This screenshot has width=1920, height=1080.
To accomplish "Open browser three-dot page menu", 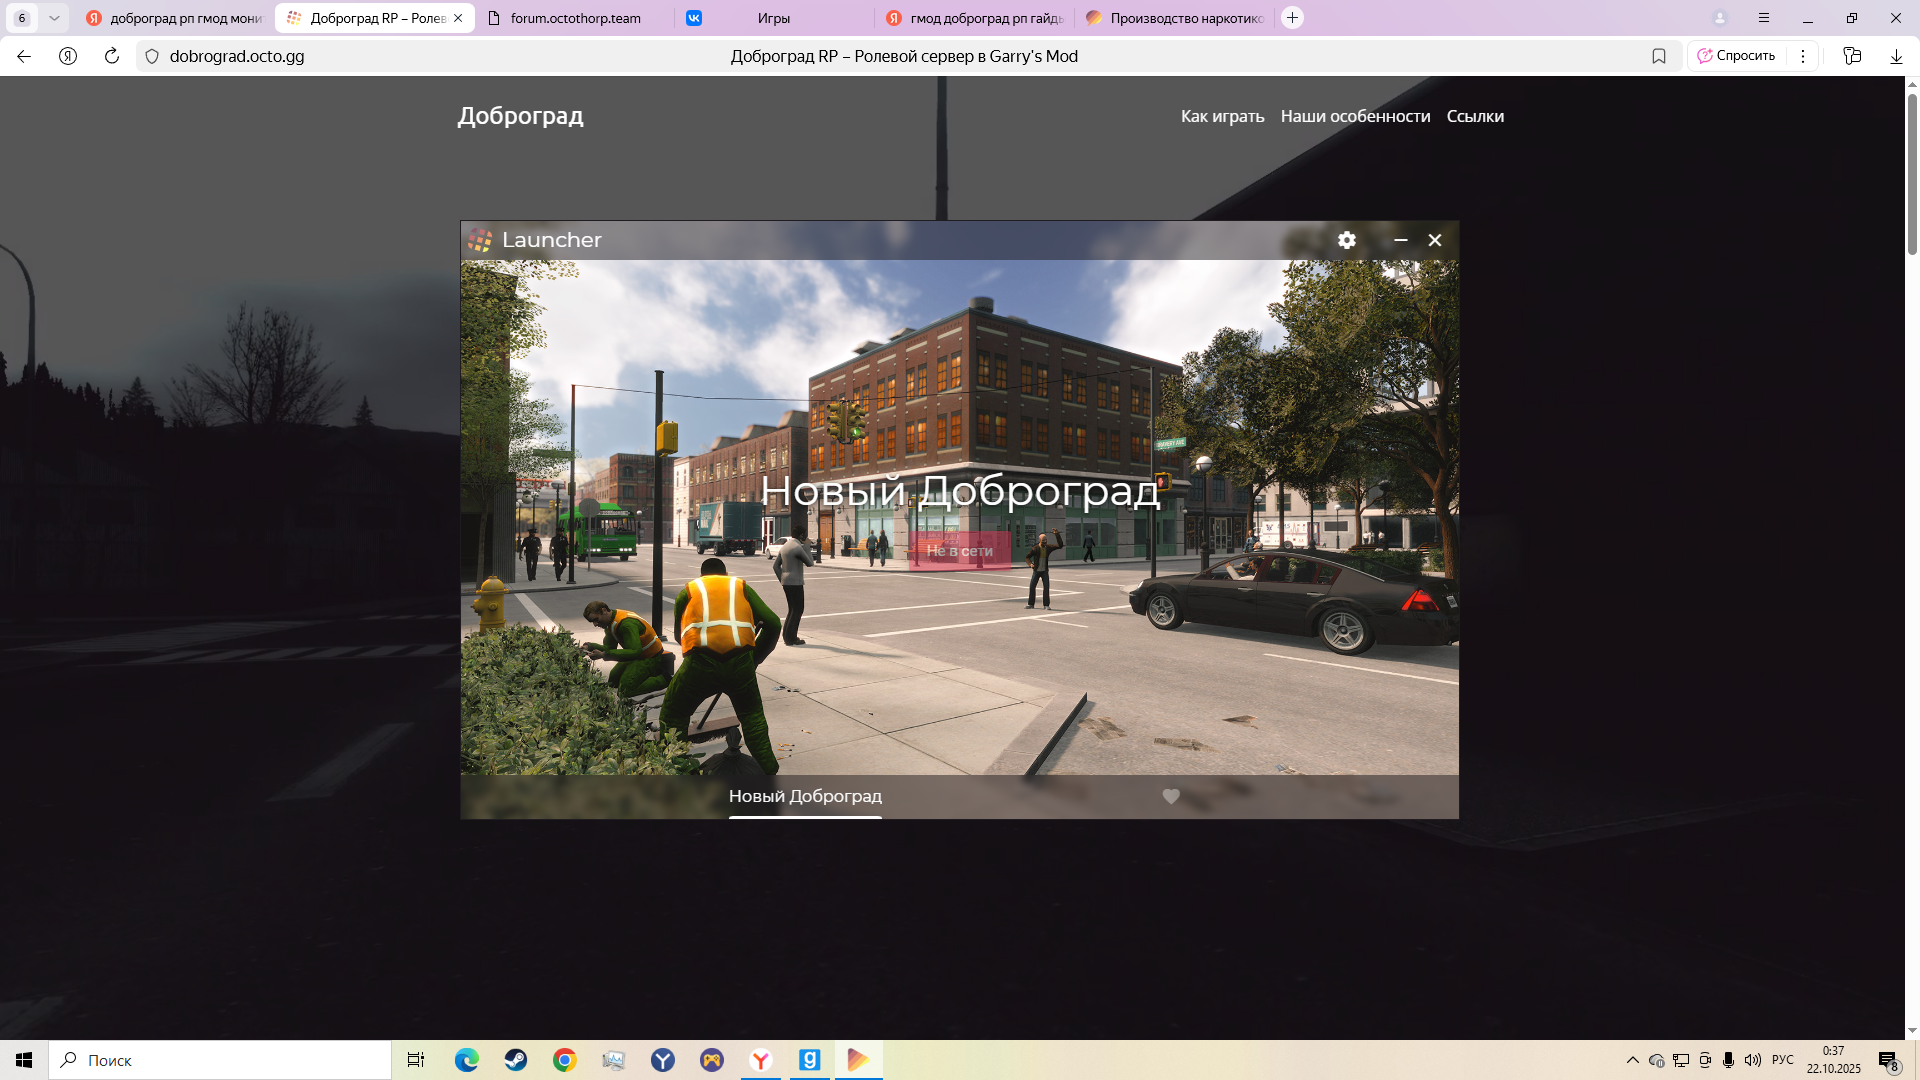I will coord(1803,56).
